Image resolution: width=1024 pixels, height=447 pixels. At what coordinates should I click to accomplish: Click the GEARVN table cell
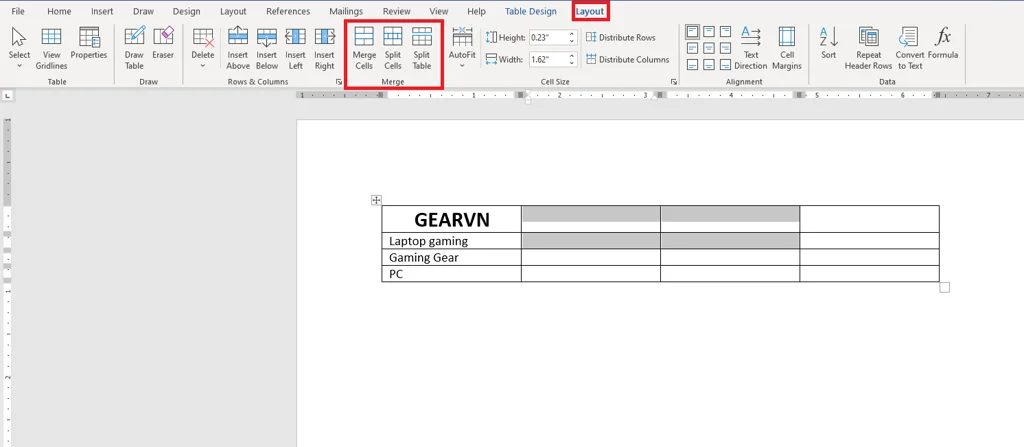451,219
